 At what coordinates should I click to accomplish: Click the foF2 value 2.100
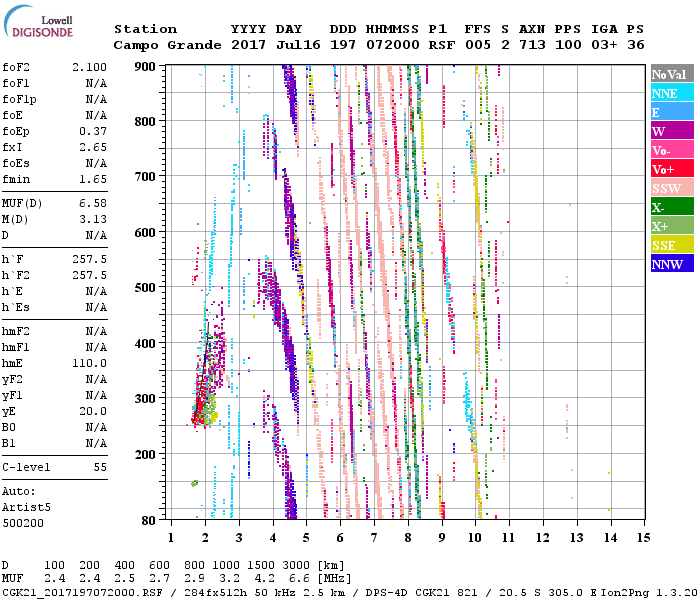(x=89, y=67)
